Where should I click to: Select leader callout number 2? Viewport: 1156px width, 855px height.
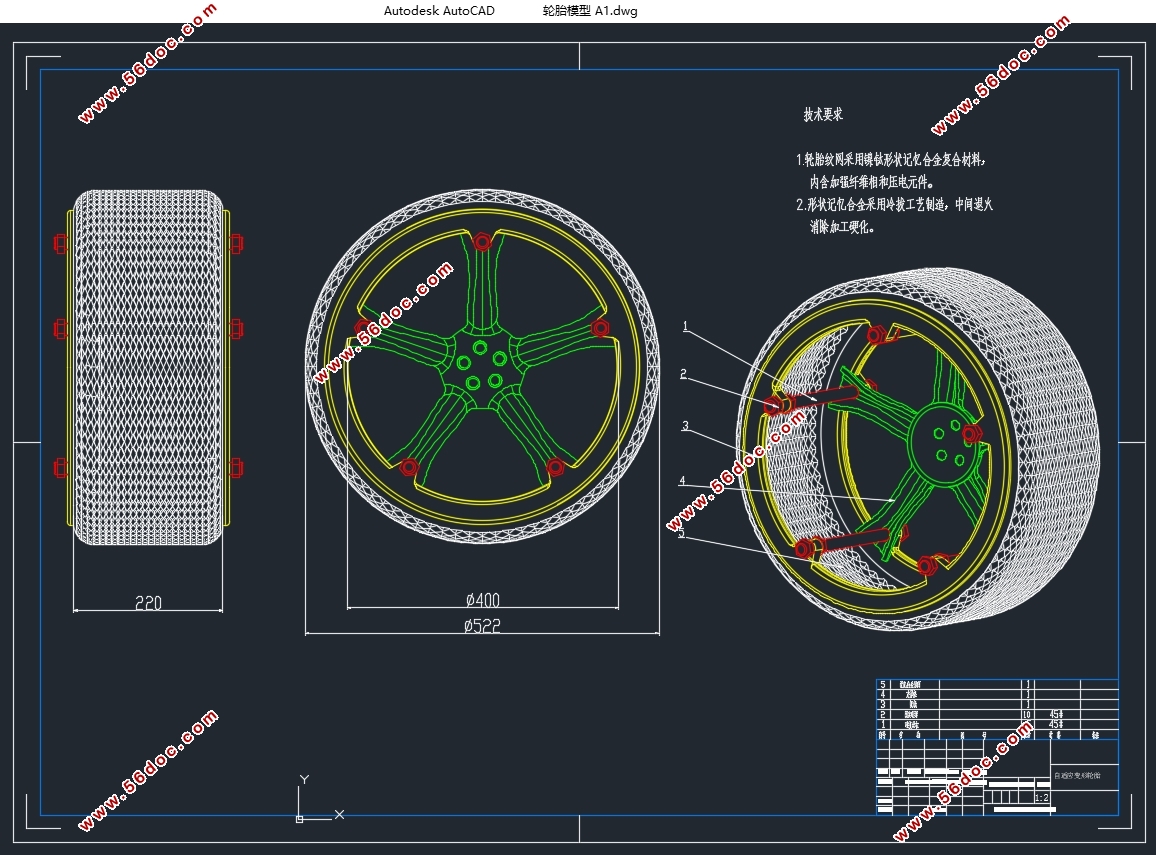point(683,374)
